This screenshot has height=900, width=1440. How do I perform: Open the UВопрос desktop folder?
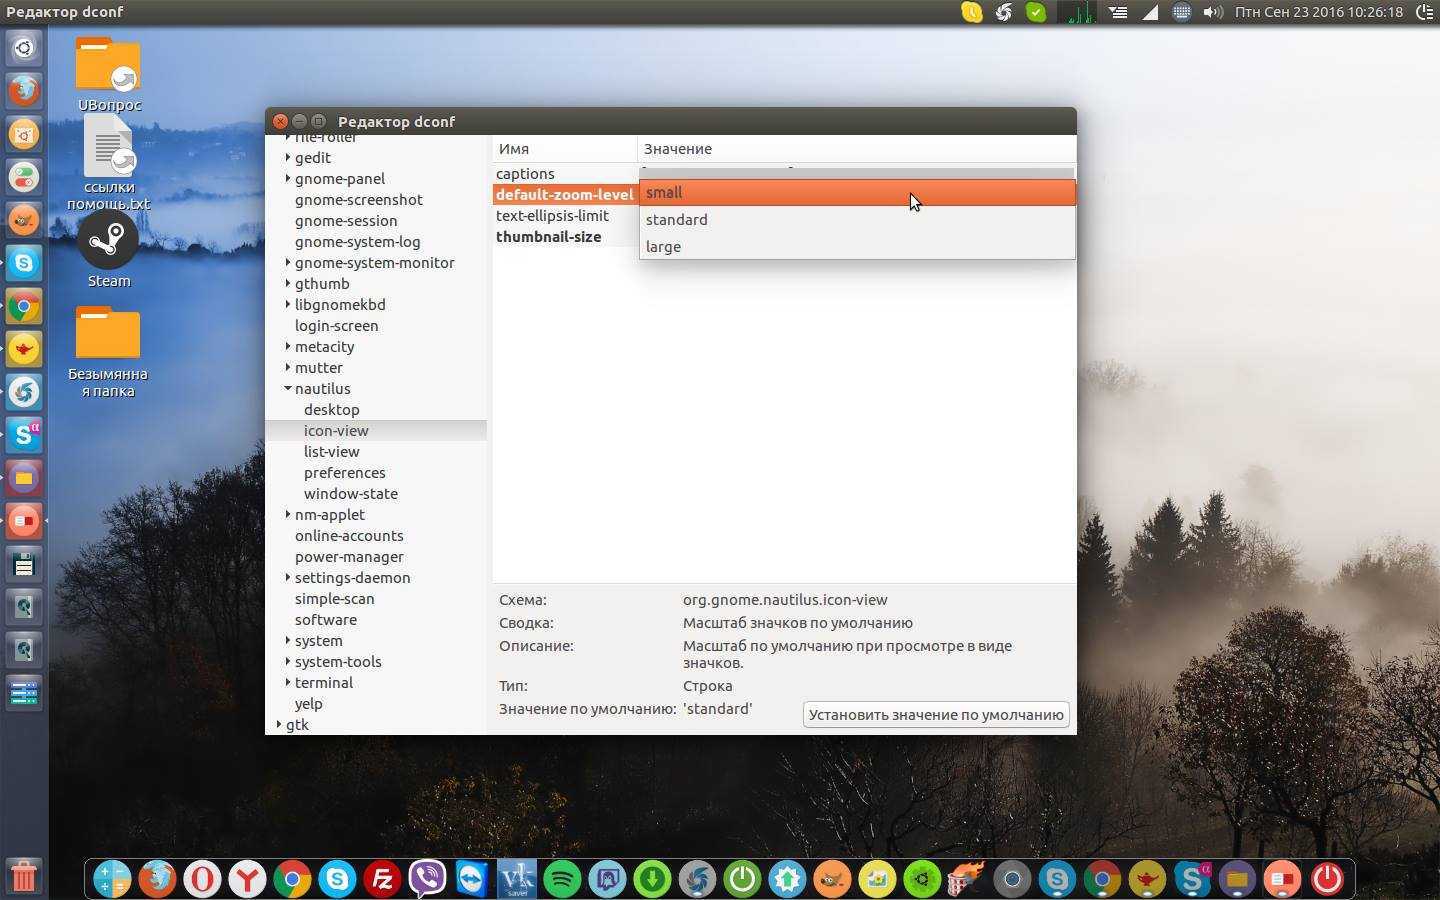108,68
